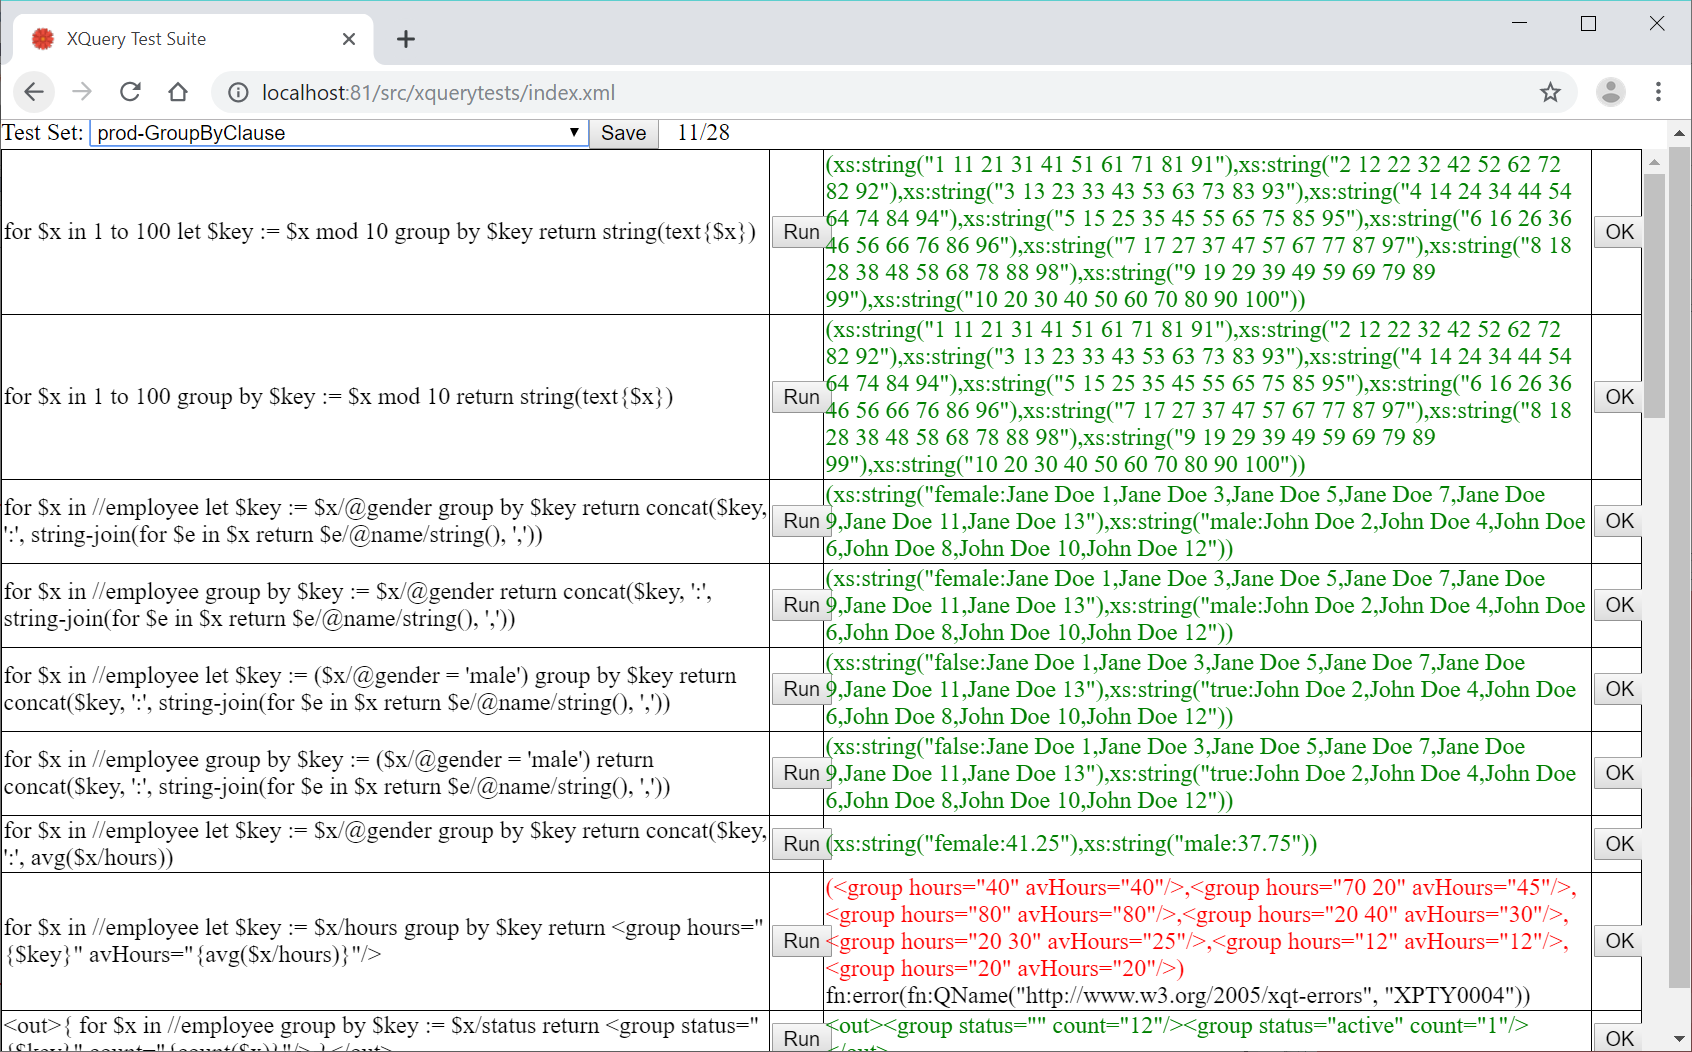Save the current test set

(623, 133)
